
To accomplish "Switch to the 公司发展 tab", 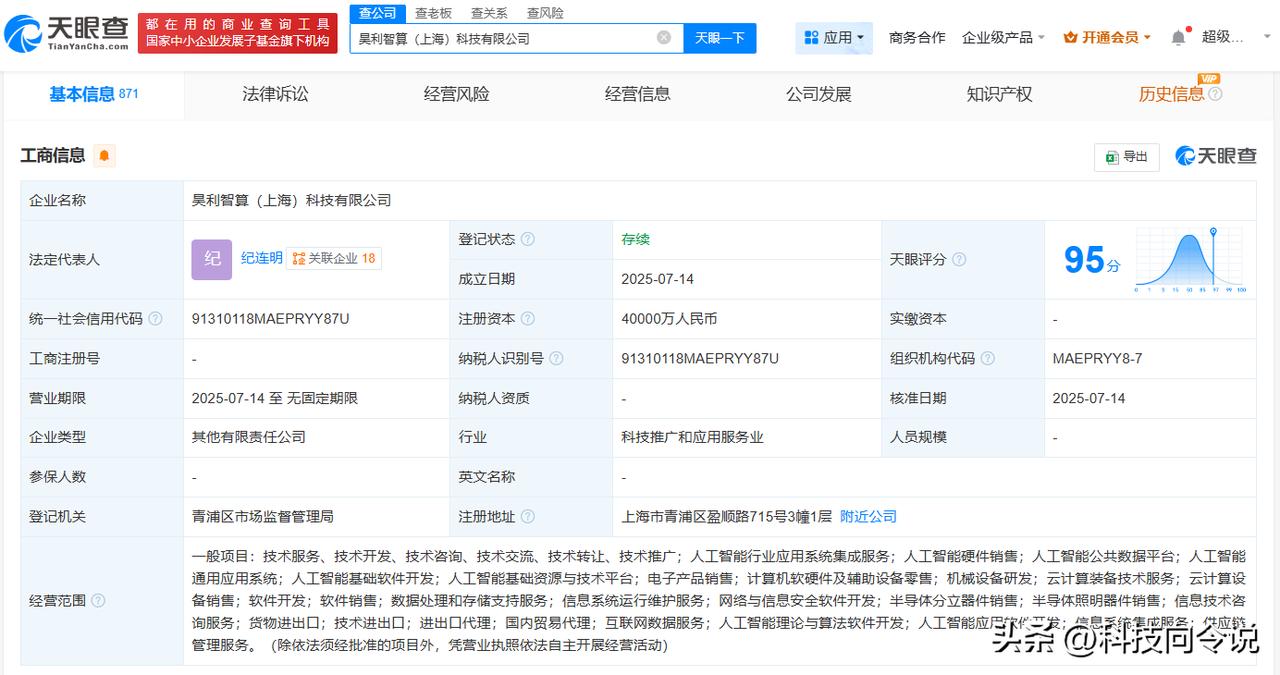I will (x=818, y=94).
